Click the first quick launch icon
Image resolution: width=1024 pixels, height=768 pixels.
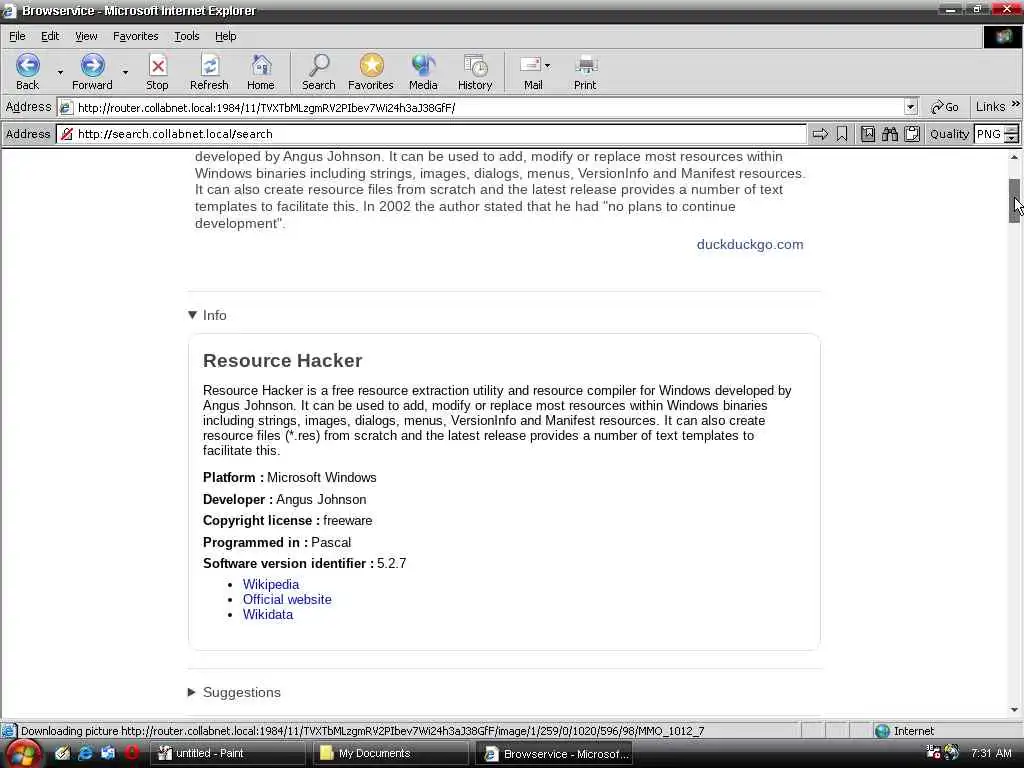[x=62, y=753]
